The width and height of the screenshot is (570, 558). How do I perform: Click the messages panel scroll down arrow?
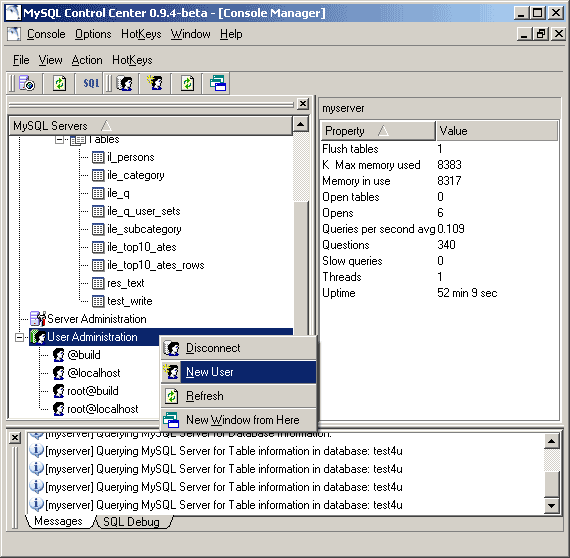(x=551, y=506)
